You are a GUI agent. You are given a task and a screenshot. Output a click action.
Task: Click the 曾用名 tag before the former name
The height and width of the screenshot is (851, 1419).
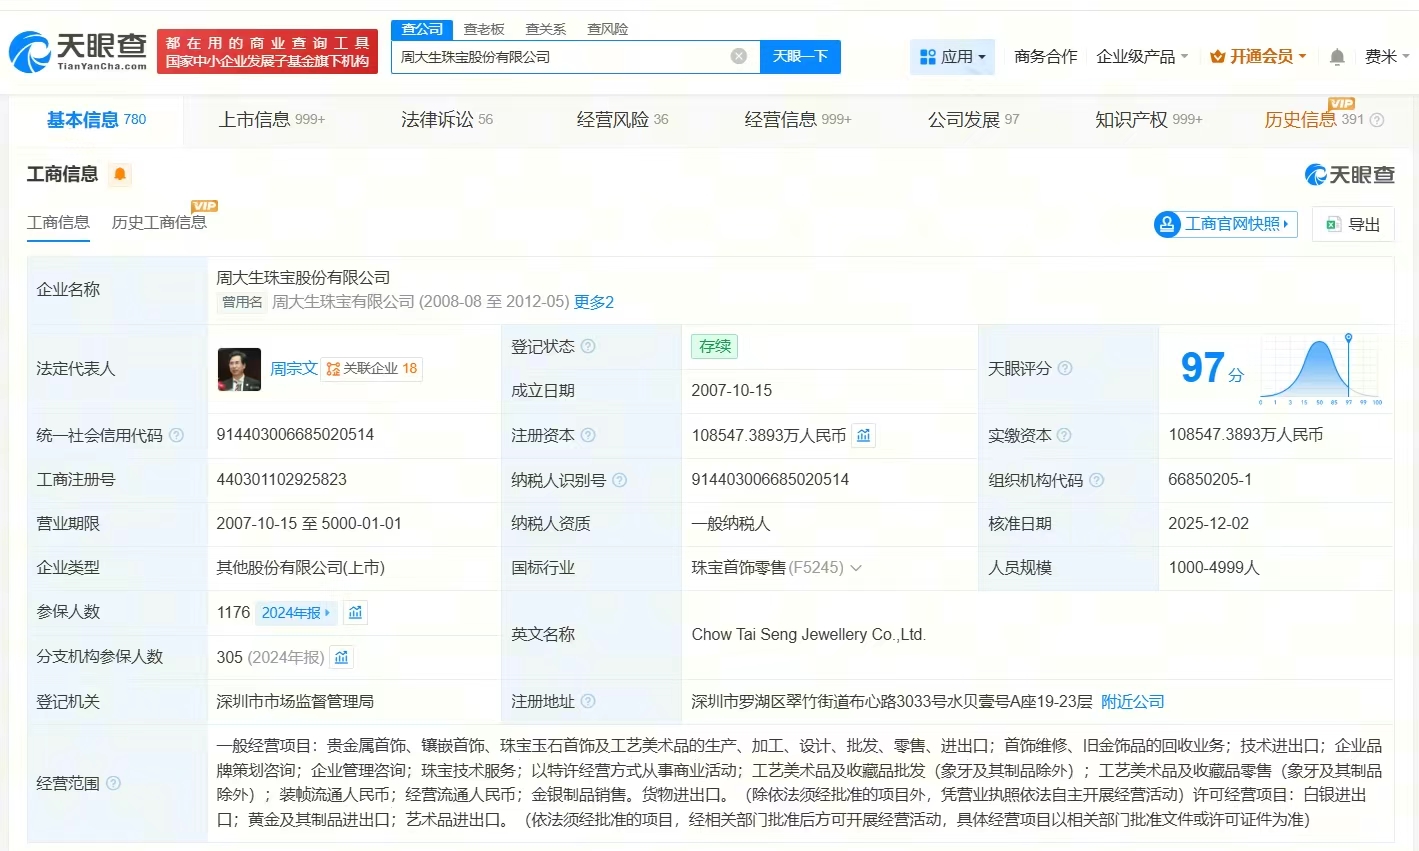pyautogui.click(x=242, y=302)
